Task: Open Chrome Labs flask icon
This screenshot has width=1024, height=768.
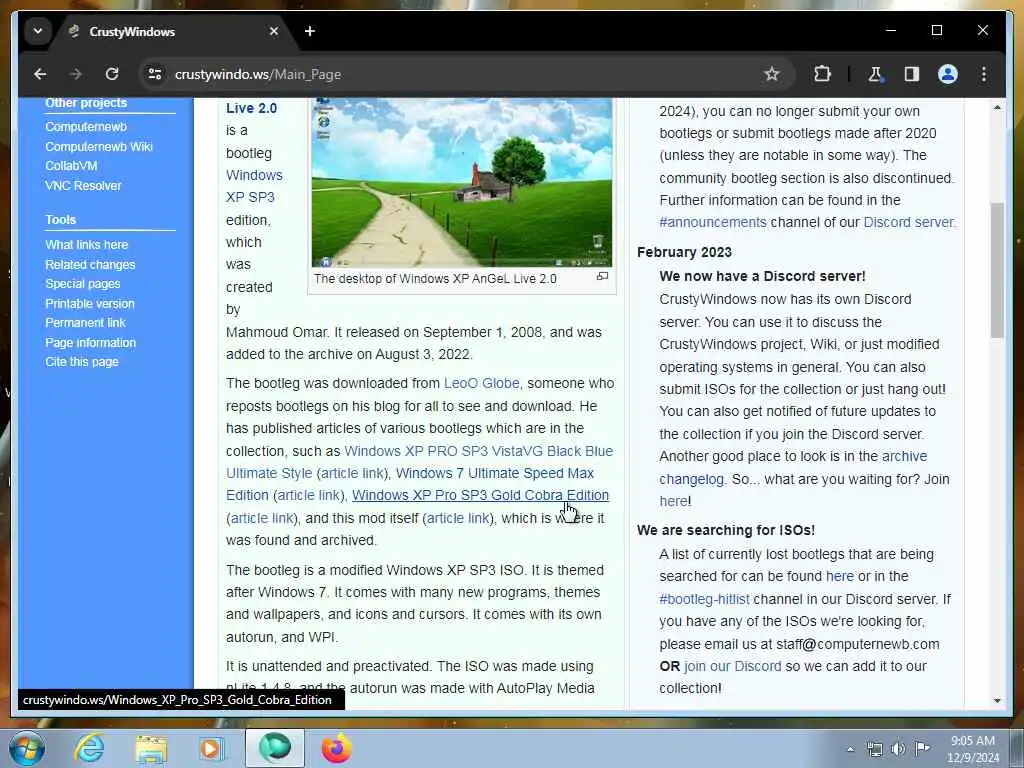Action: pos(875,74)
